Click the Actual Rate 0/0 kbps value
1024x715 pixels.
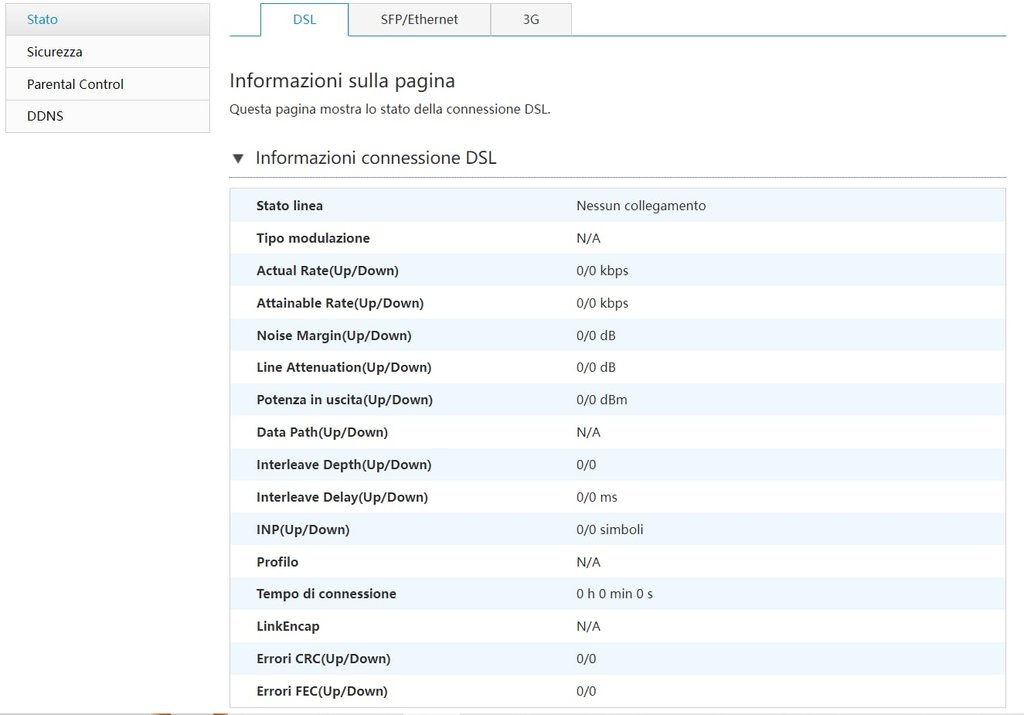tap(602, 271)
